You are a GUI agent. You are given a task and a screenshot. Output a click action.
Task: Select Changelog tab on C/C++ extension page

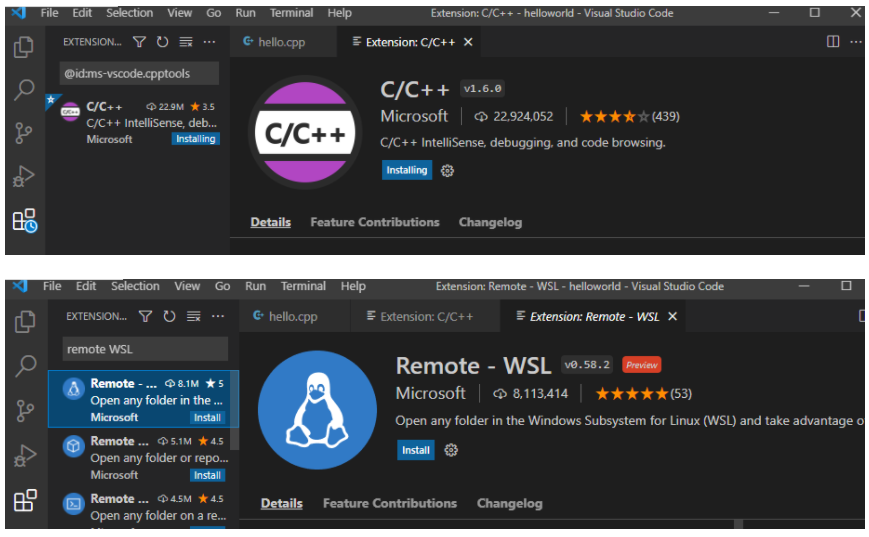point(490,222)
